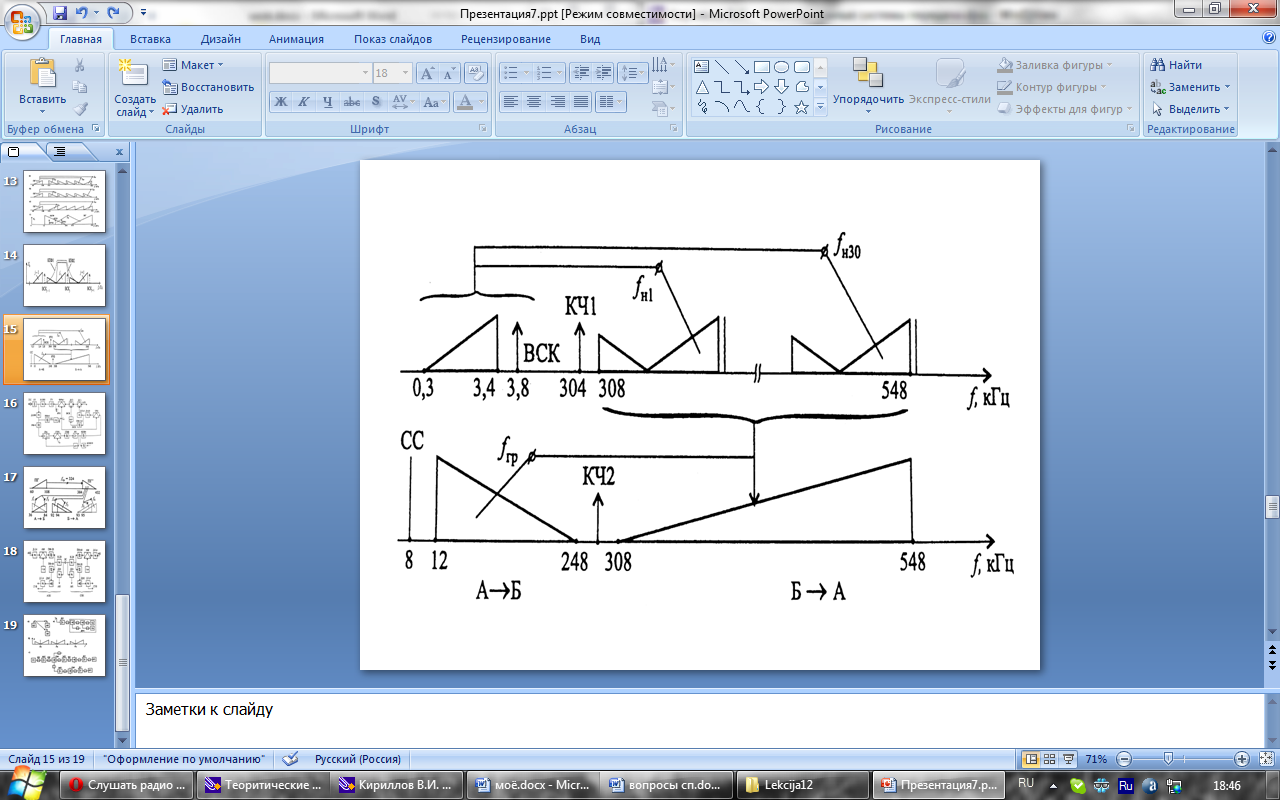Undo the last action
Image resolution: width=1280 pixels, height=800 pixels.
[83, 13]
